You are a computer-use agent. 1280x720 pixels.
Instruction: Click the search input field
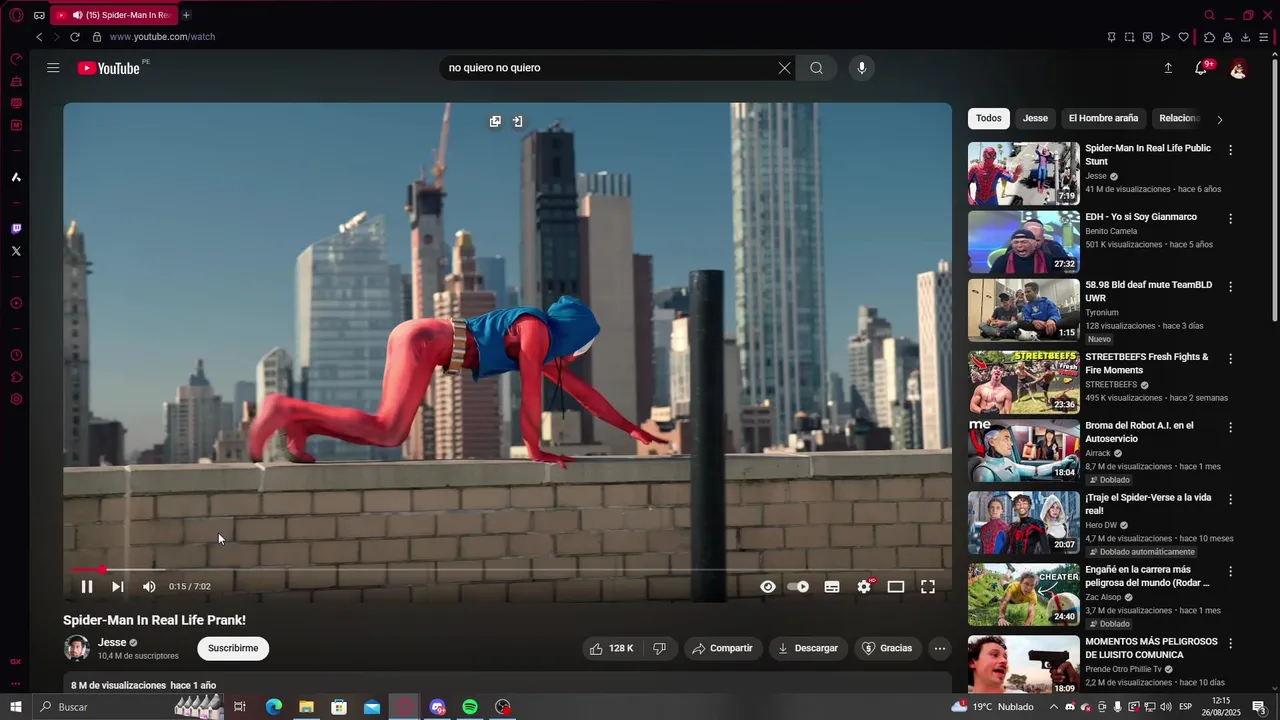pos(608,68)
